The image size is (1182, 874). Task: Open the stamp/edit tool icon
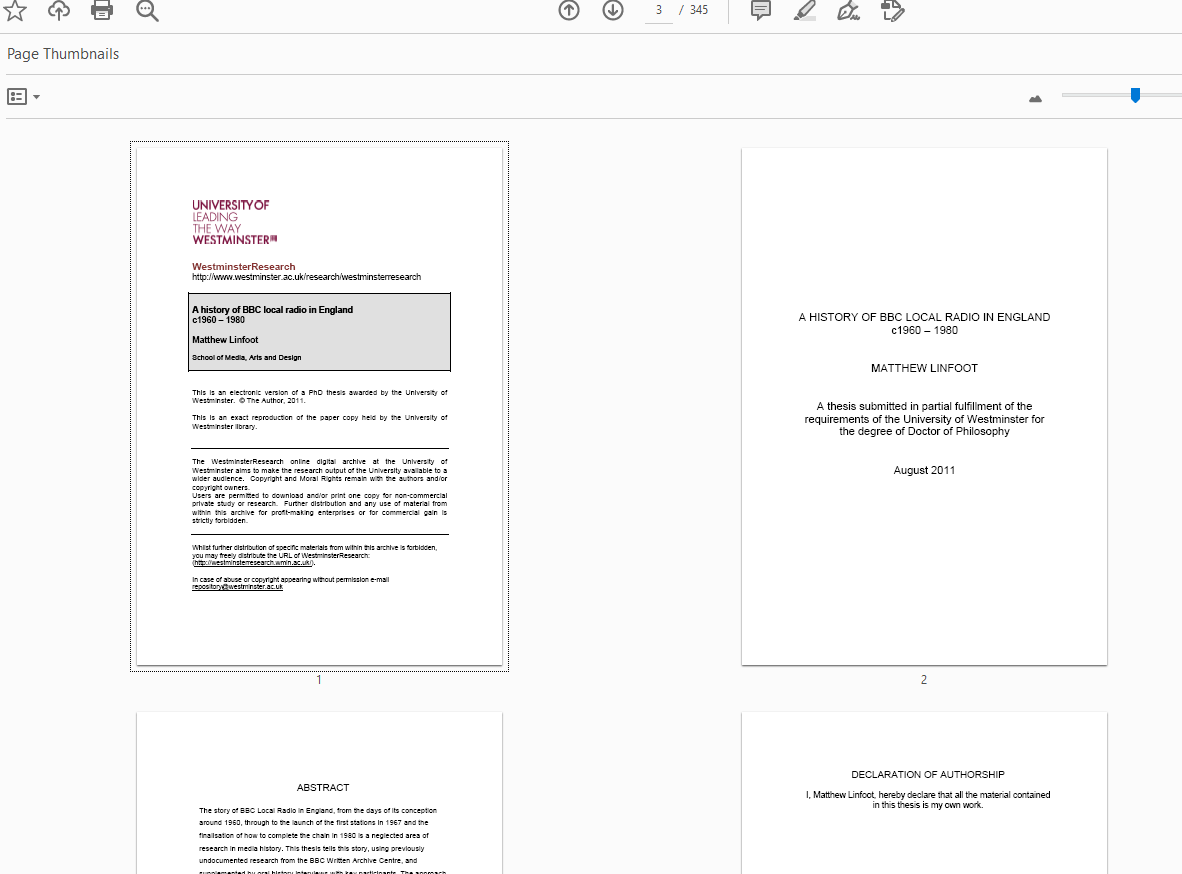coord(893,11)
